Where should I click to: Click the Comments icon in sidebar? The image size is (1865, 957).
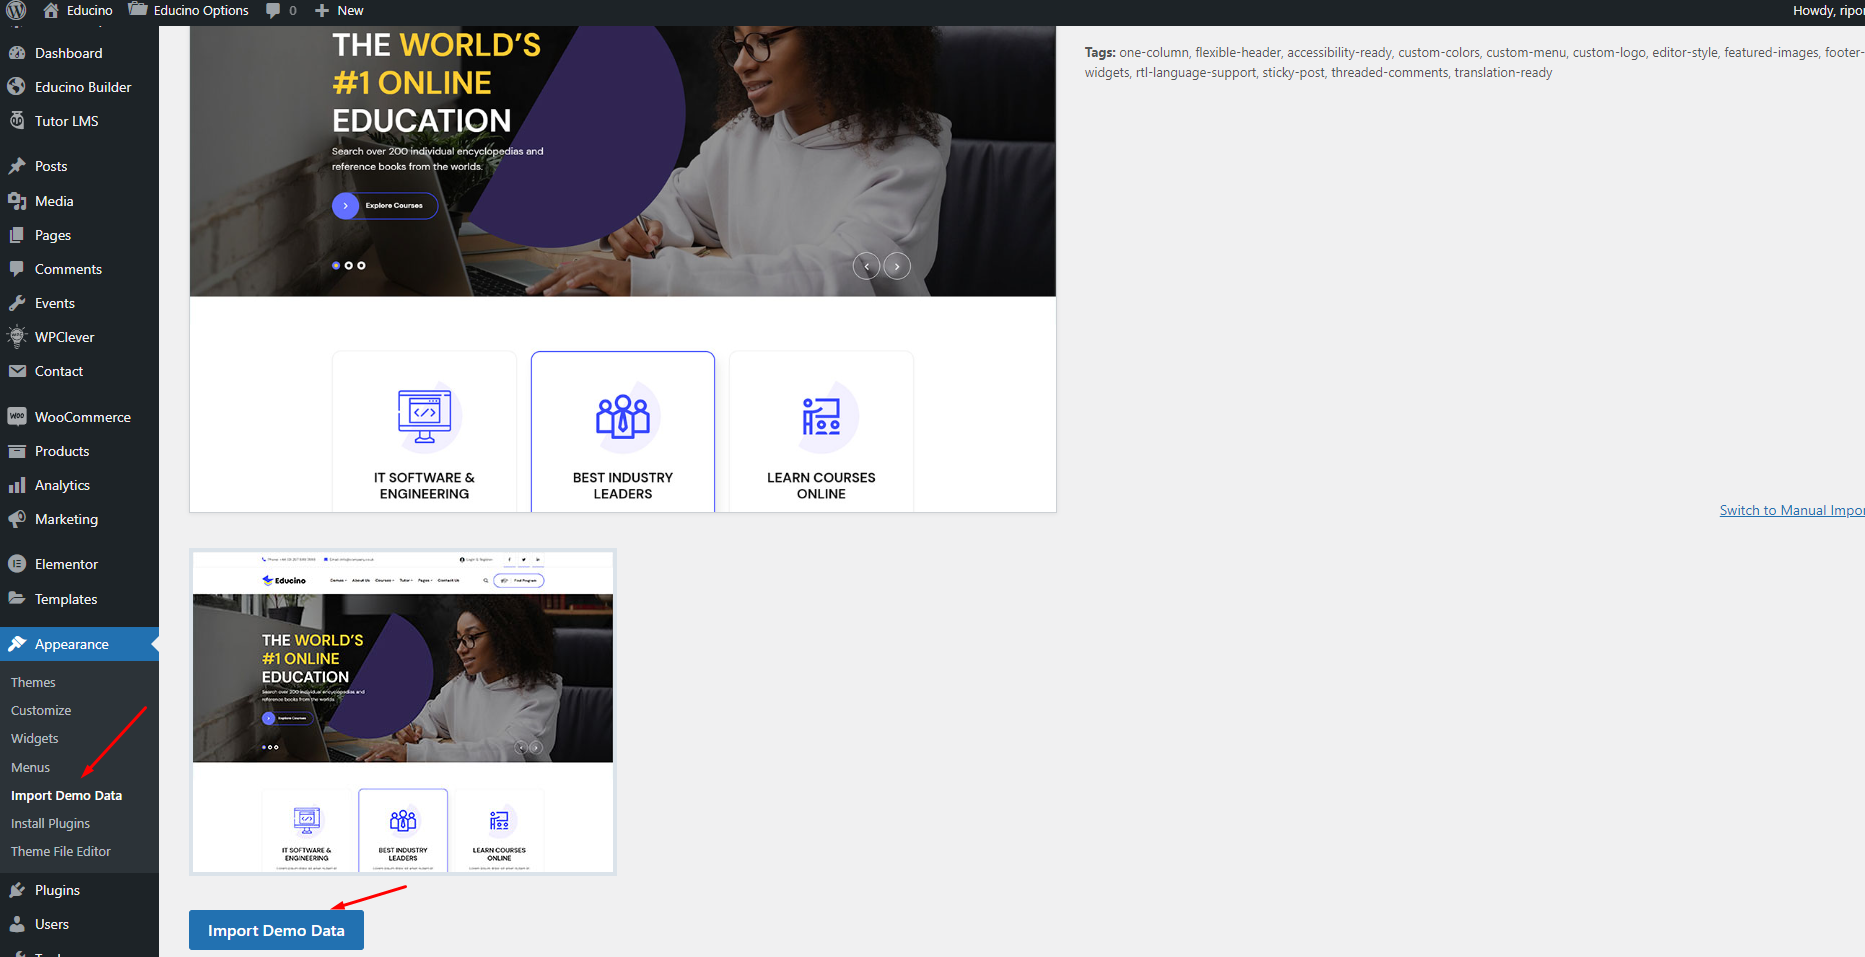click(x=17, y=269)
